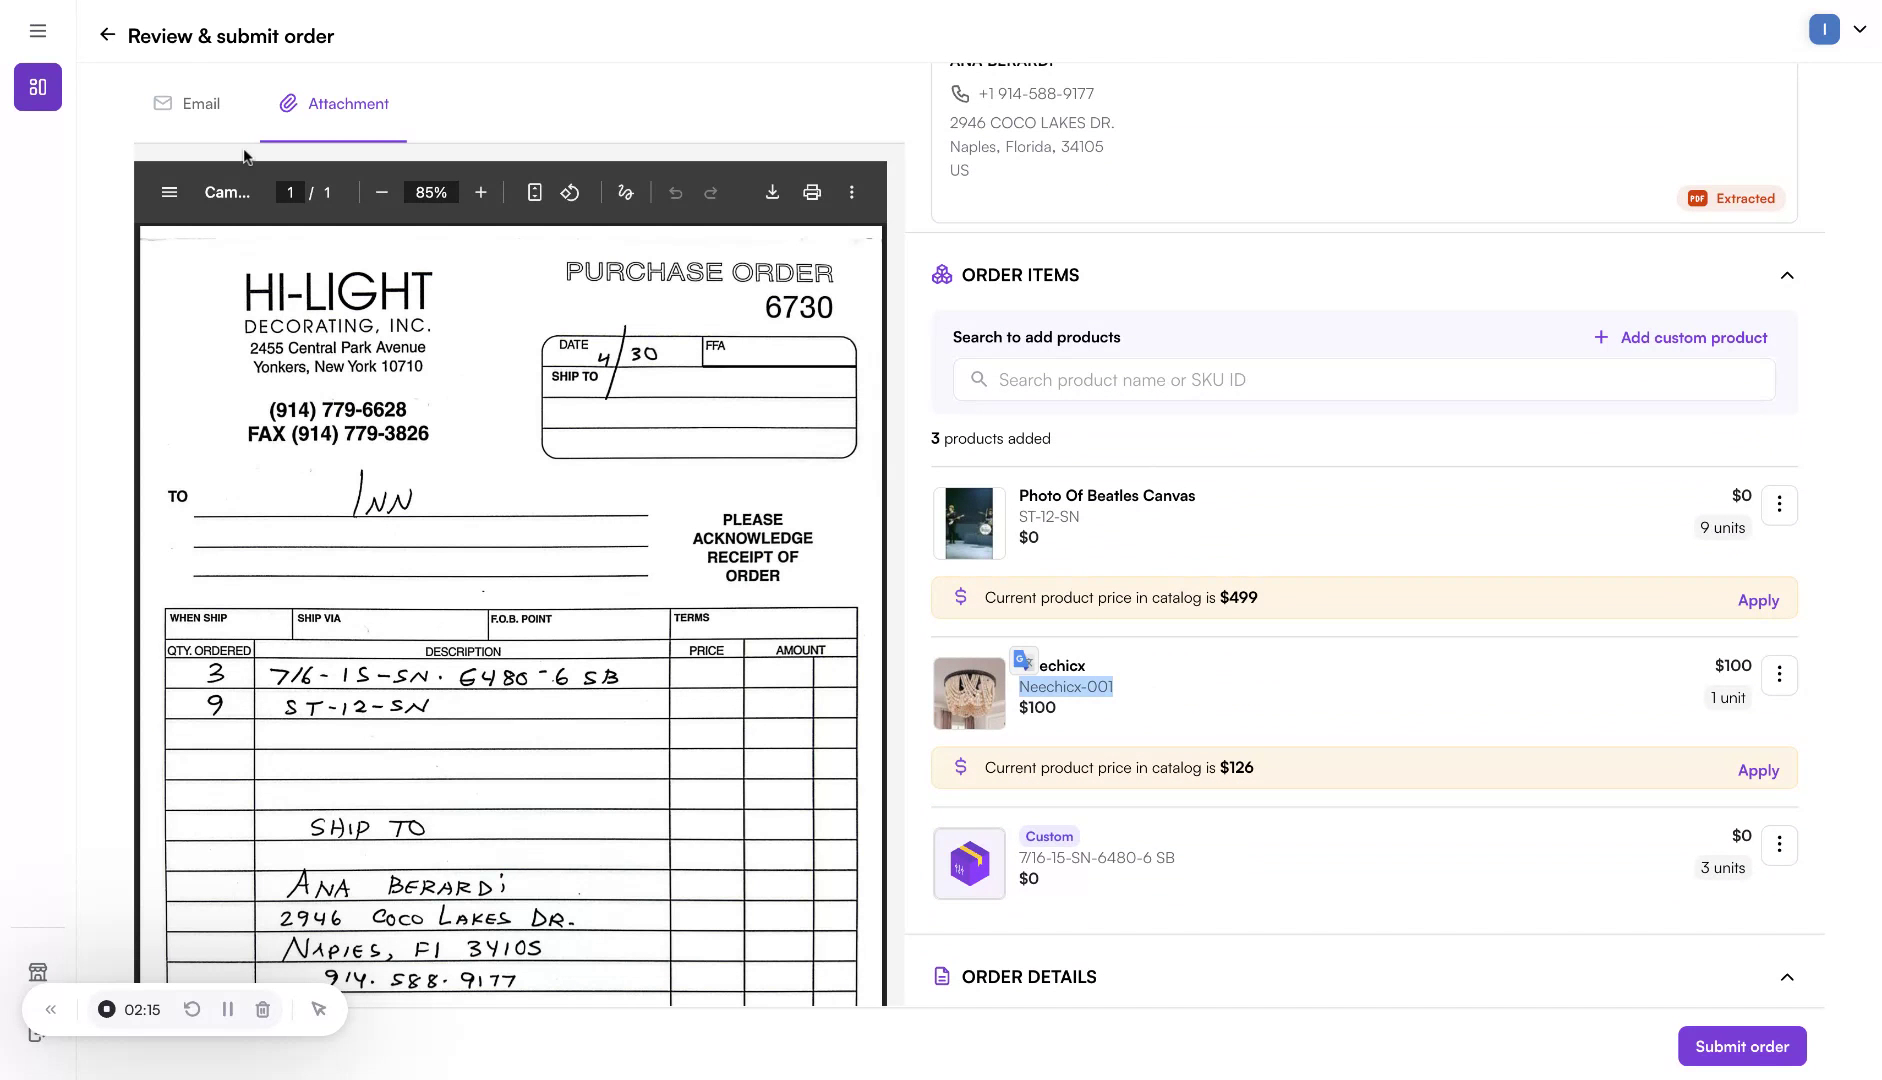Toggle the cursor pointer tool in the recorder

[319, 1009]
